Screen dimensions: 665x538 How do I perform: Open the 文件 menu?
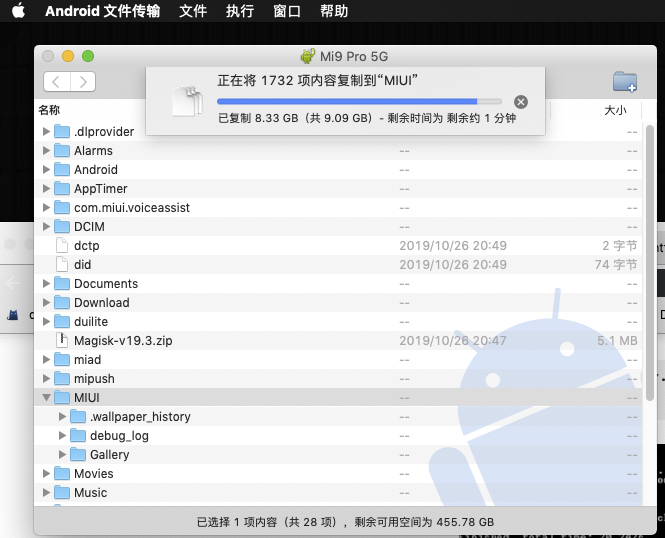(193, 11)
